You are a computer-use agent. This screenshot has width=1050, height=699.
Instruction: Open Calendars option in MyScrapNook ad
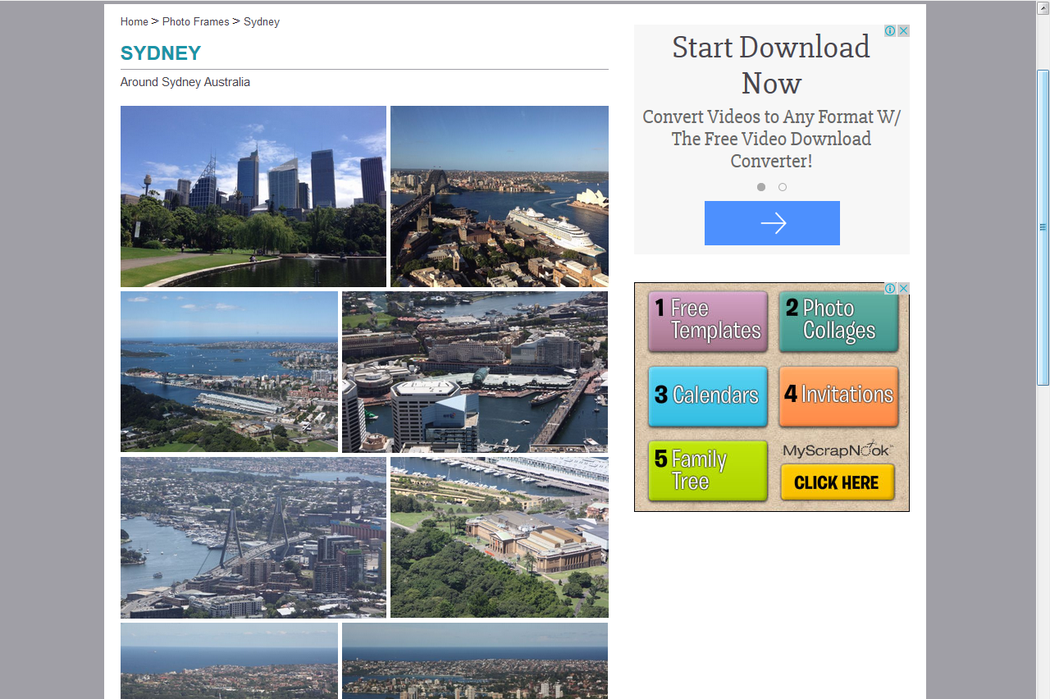tap(708, 395)
